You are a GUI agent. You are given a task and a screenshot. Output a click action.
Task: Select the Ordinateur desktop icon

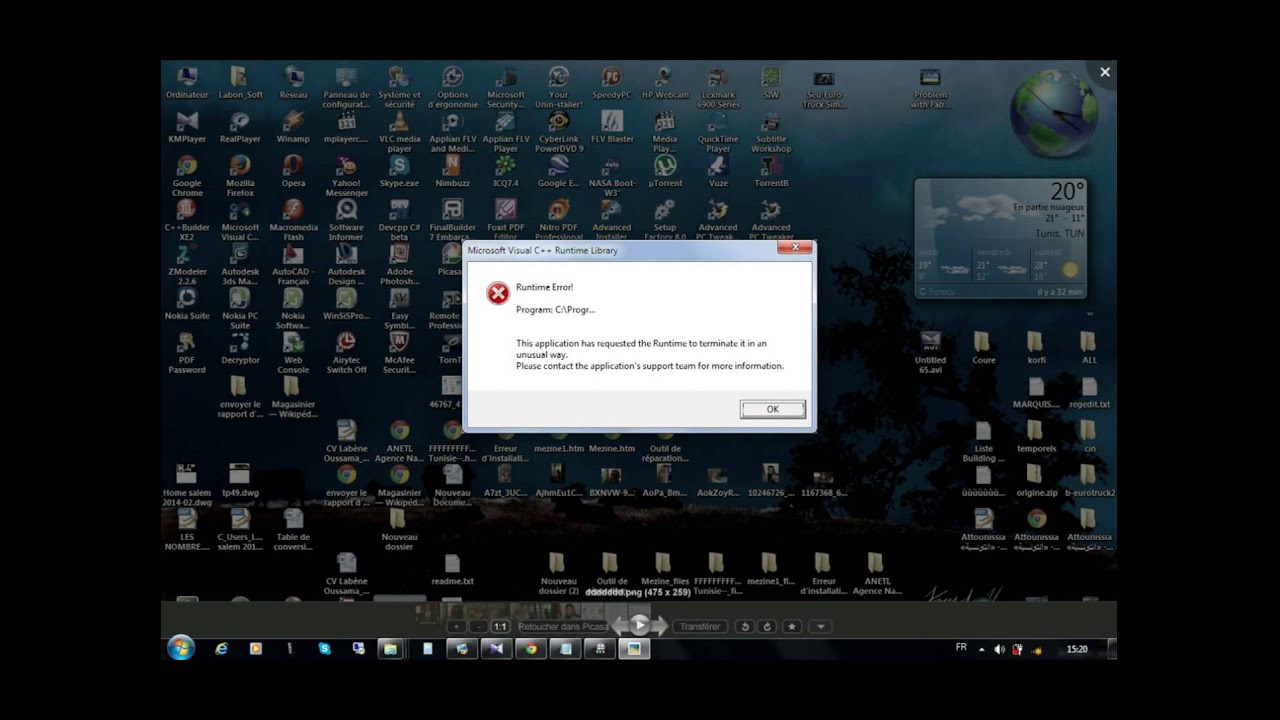(187, 84)
